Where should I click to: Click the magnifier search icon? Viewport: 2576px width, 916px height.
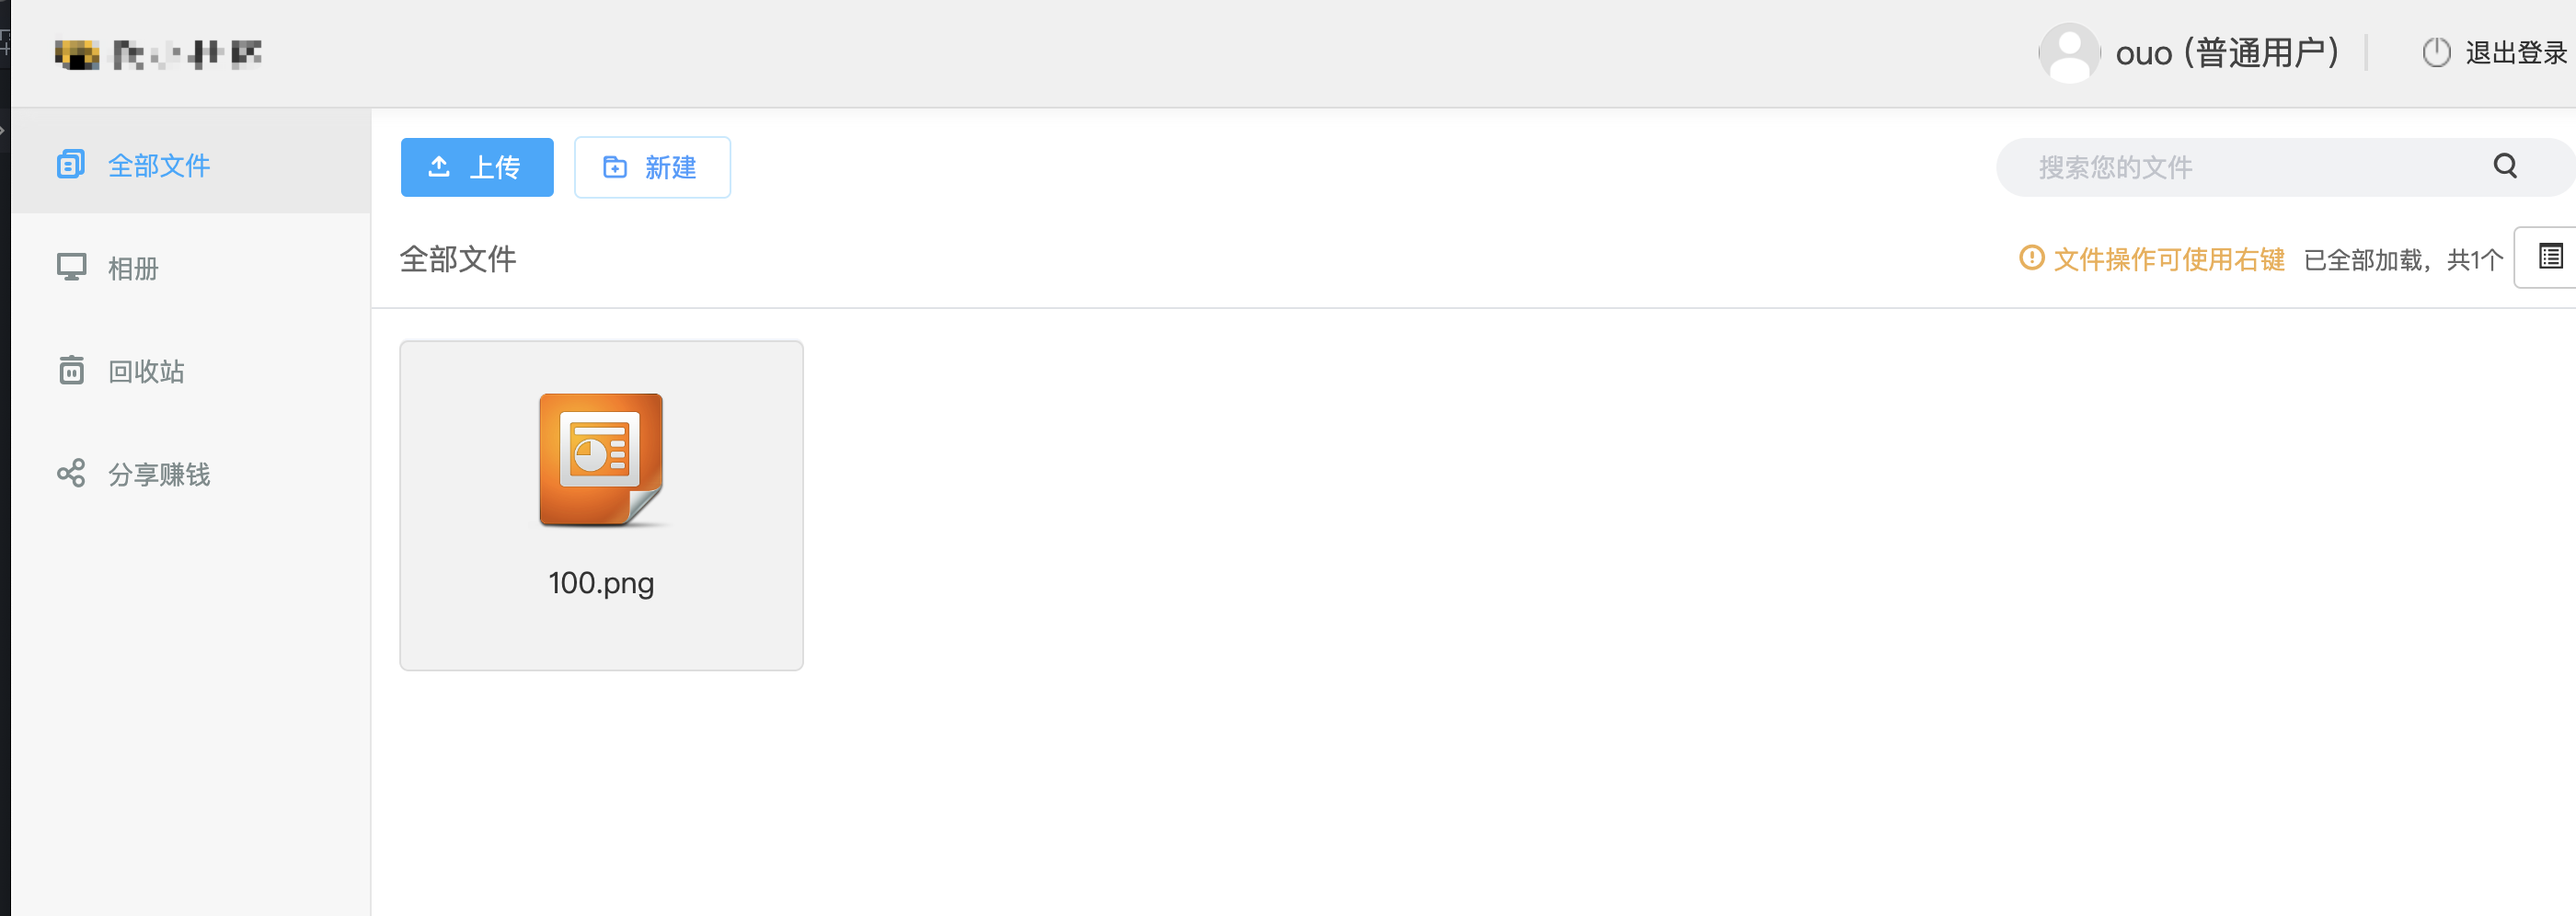(2505, 166)
